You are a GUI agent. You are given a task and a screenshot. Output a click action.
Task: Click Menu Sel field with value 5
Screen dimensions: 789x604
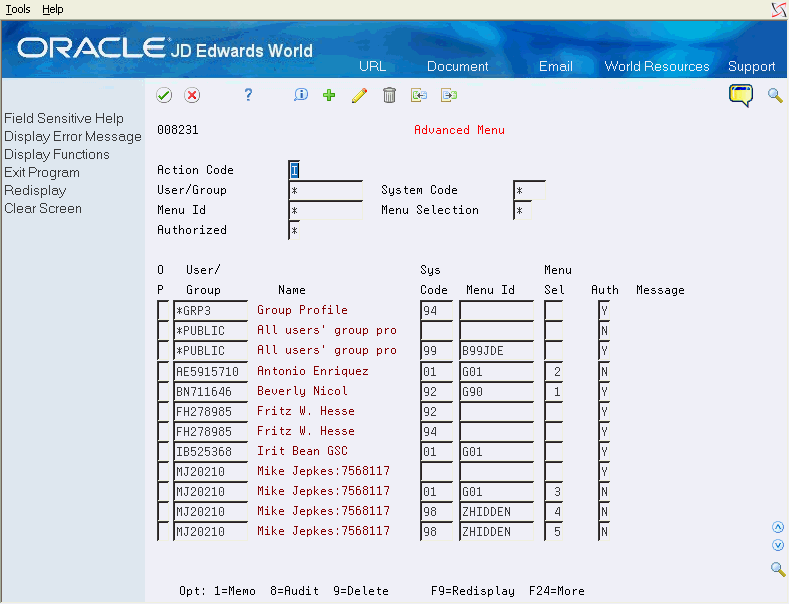(x=554, y=532)
